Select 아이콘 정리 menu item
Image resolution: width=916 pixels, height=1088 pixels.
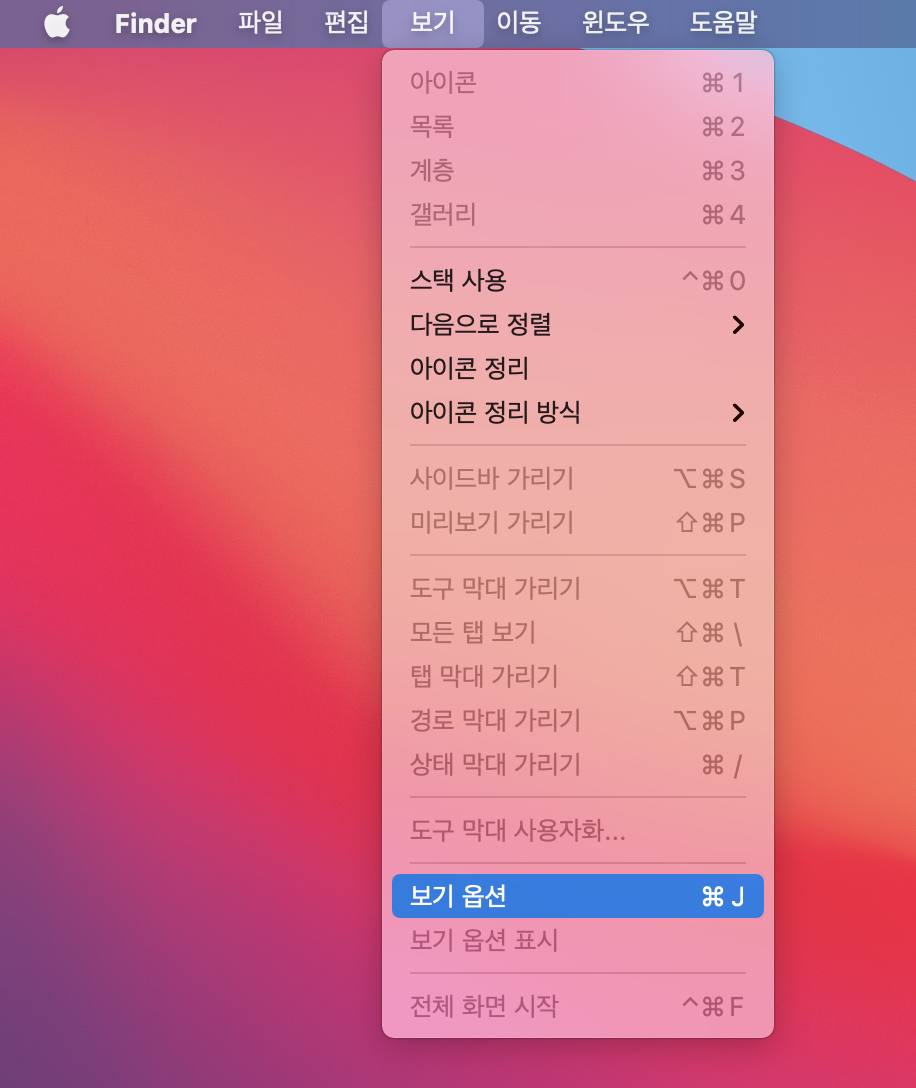coord(577,368)
